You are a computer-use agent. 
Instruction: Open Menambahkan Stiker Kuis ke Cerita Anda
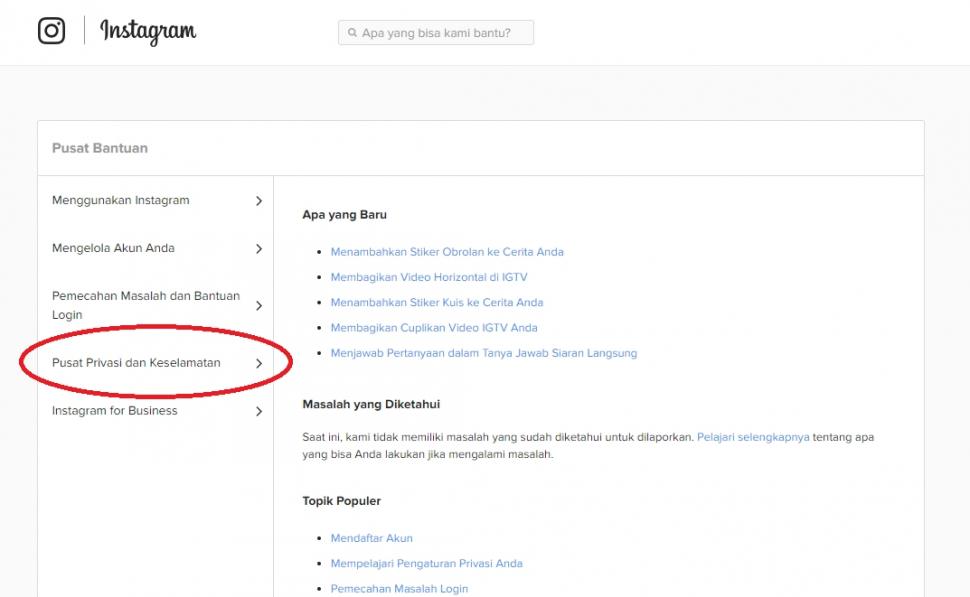[x=437, y=302]
